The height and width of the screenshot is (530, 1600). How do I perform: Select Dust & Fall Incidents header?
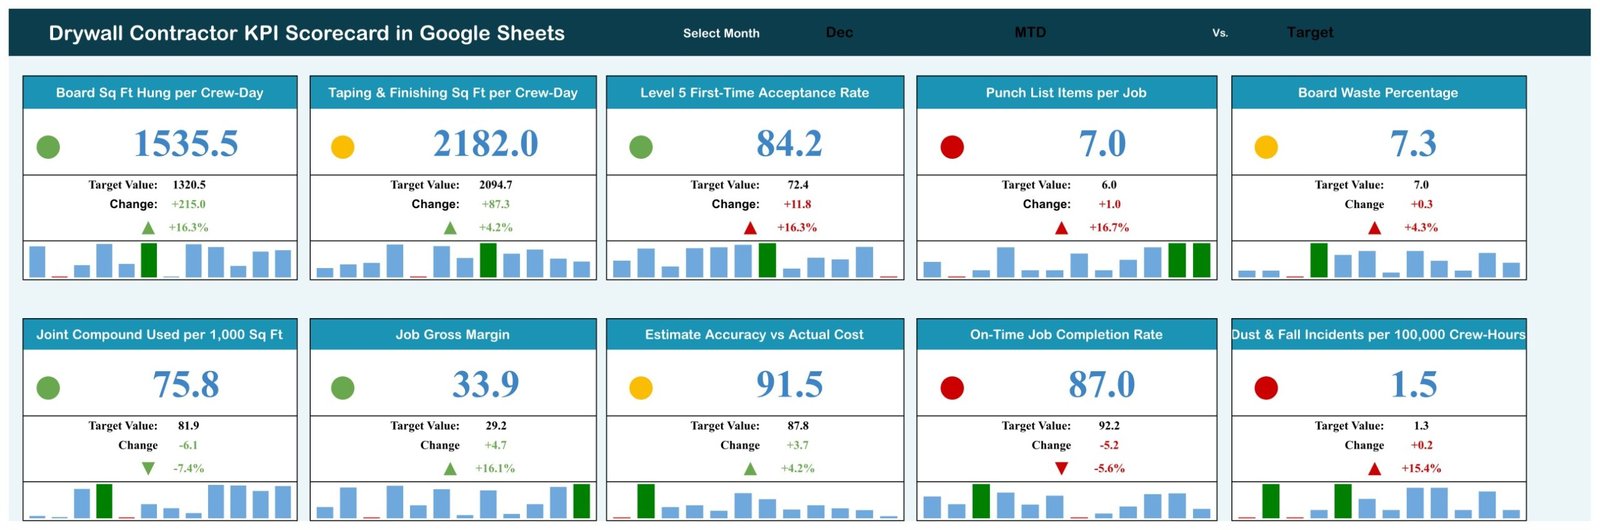pyautogui.click(x=1378, y=335)
